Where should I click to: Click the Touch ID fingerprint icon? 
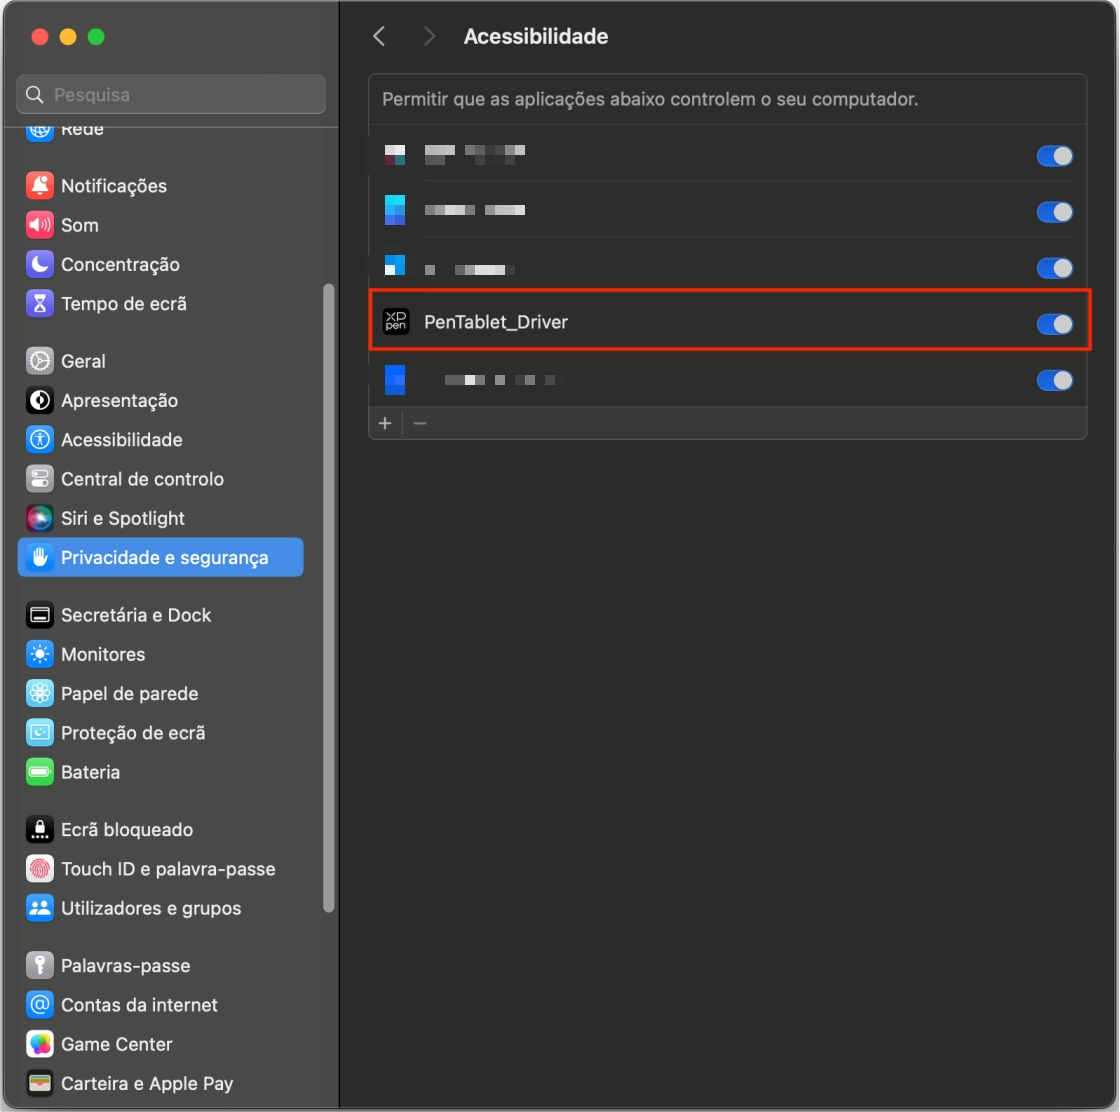pos(40,869)
